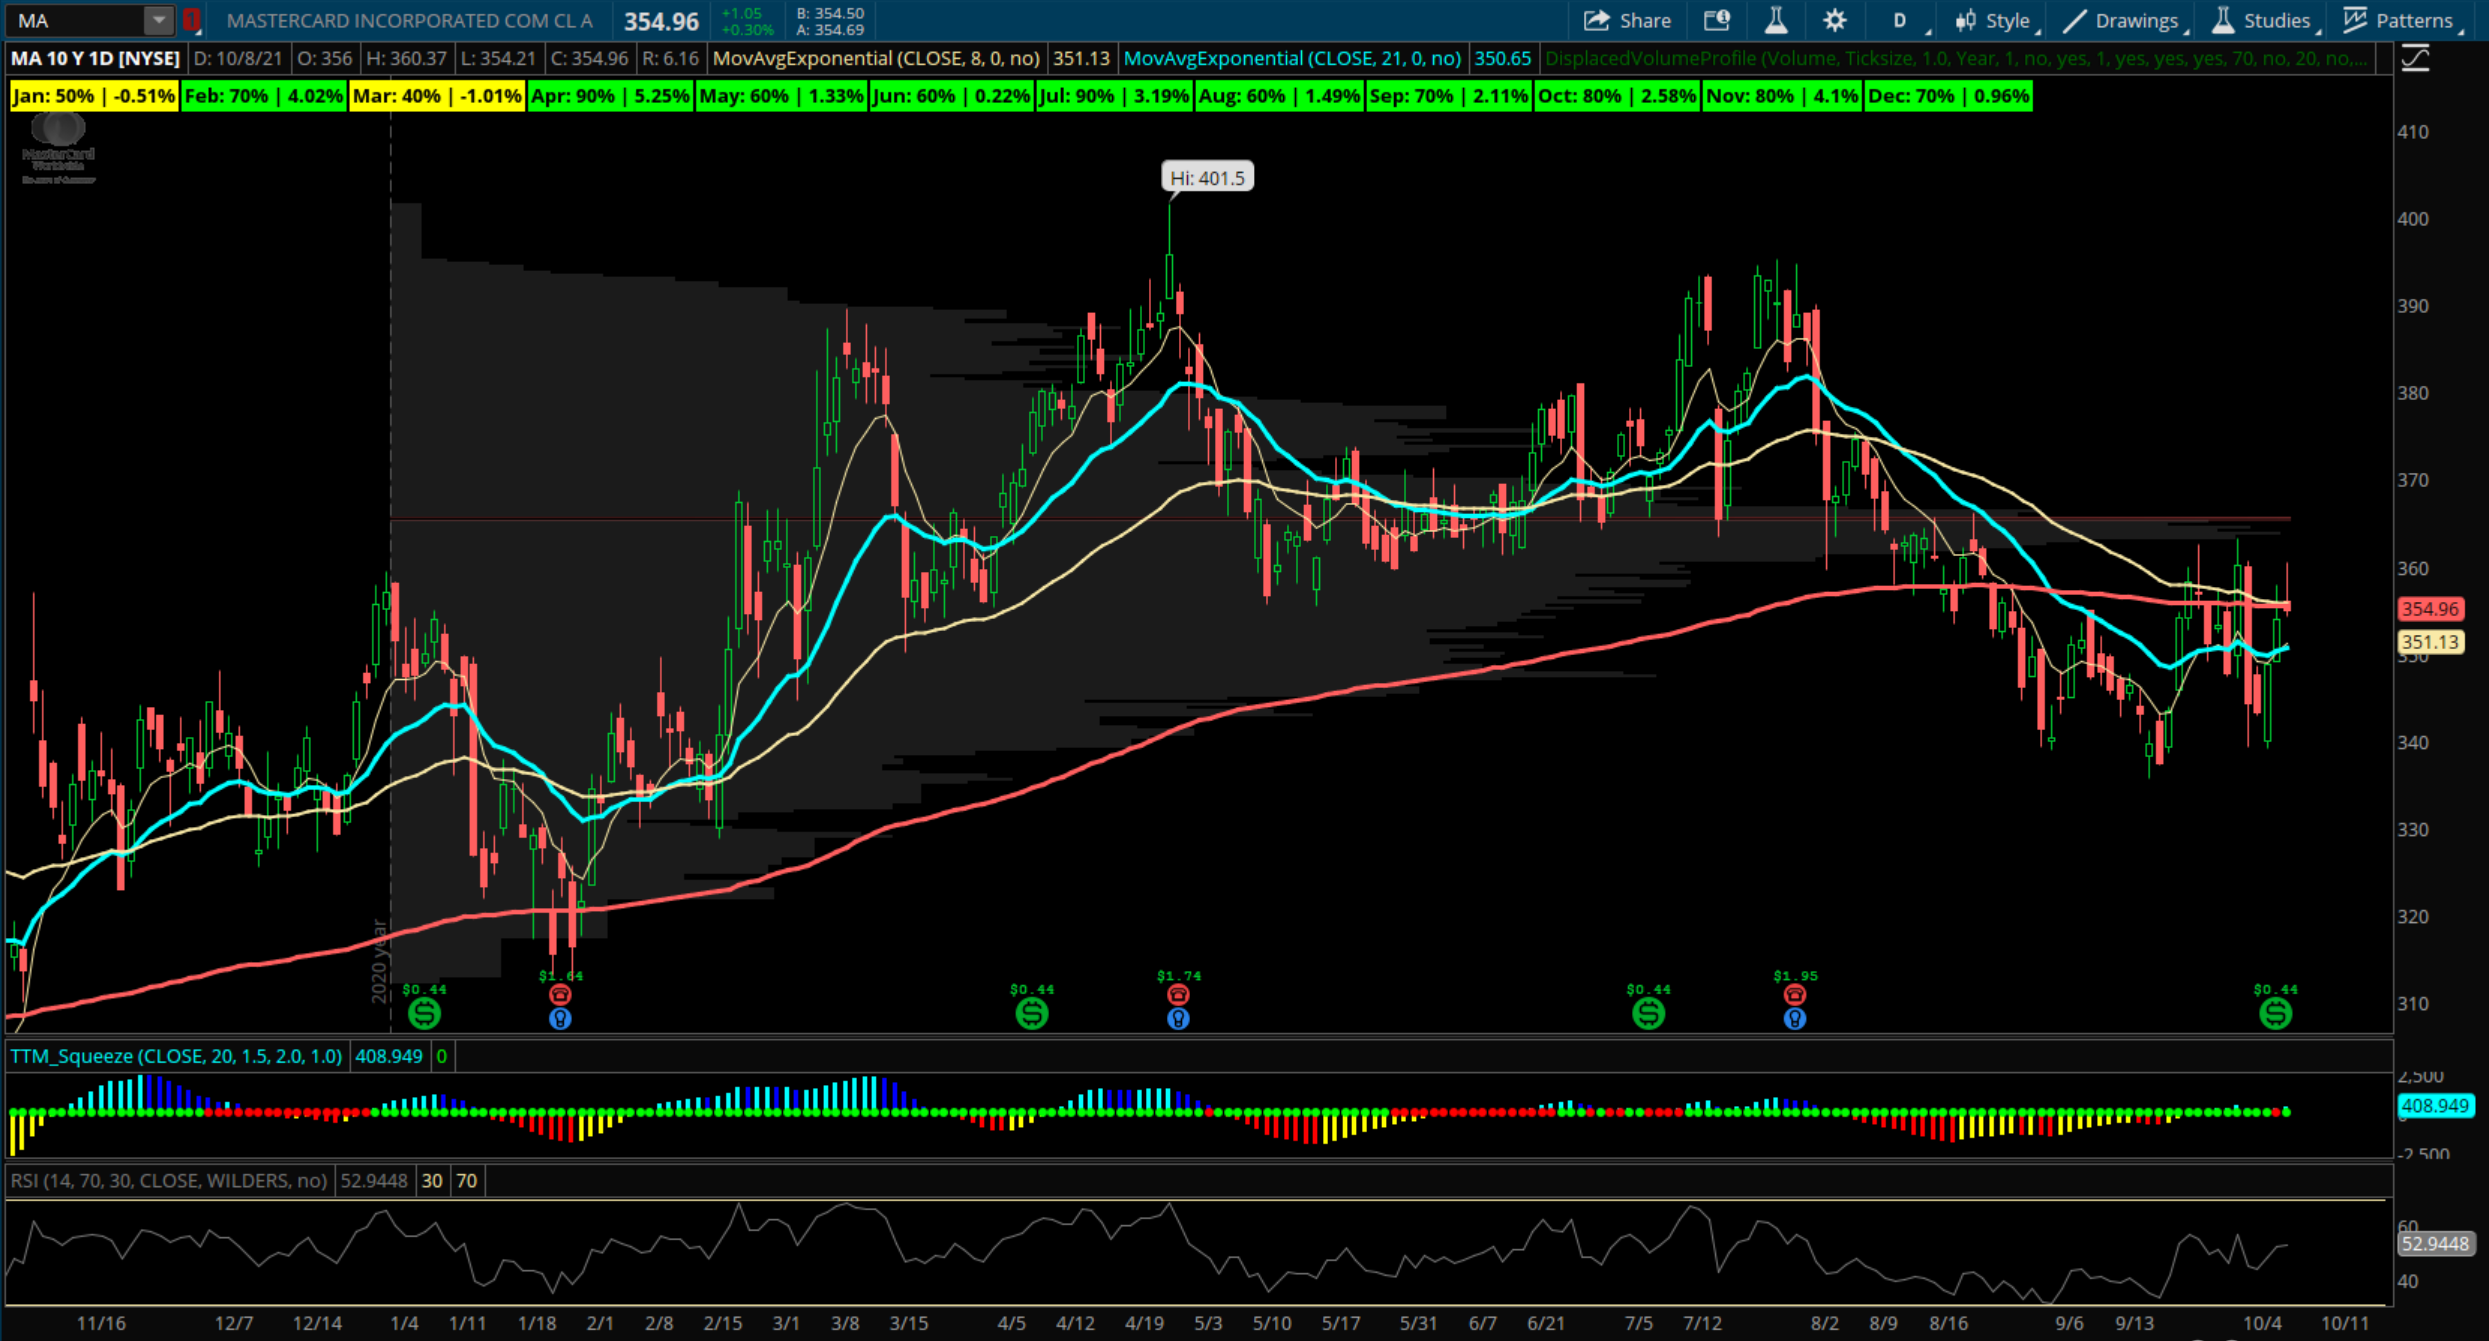
Task: Click the MASTERCARD INCORPORATED COM CL A description
Action: tap(409, 20)
